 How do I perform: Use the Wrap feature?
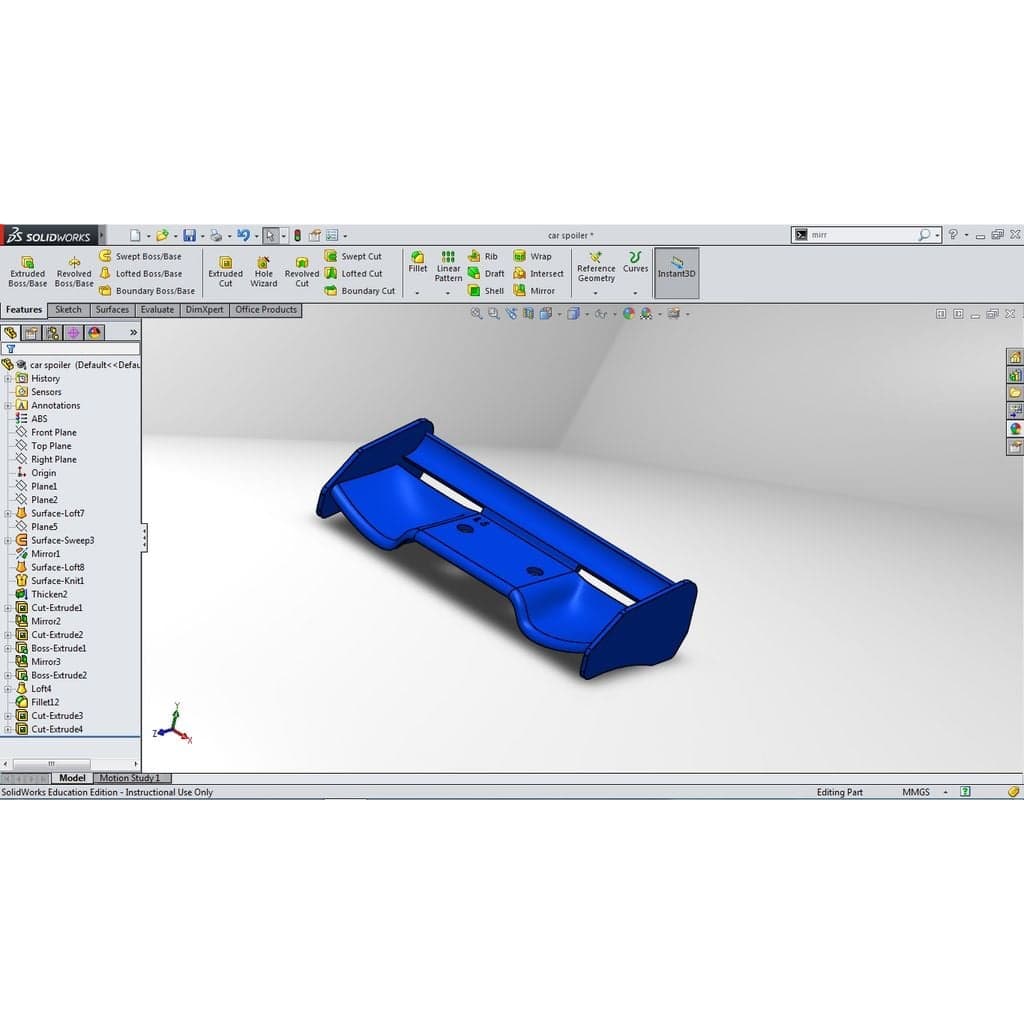(533, 256)
